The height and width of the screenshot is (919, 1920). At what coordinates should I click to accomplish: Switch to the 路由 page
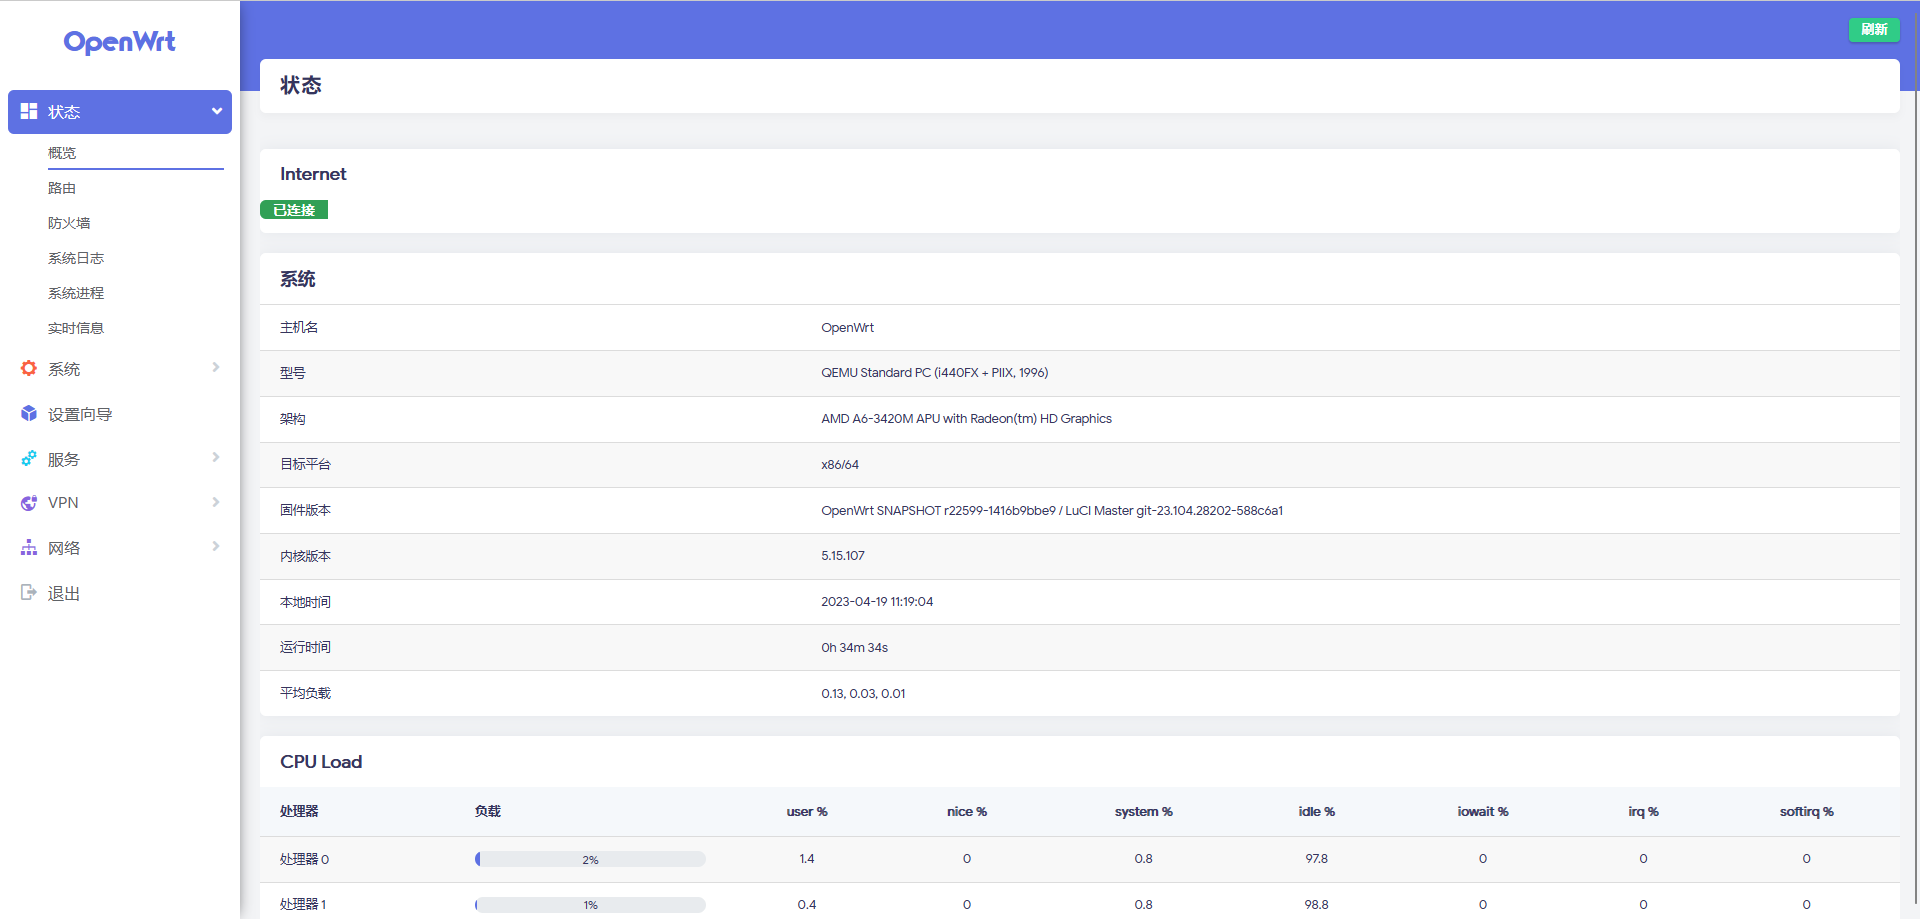(62, 187)
